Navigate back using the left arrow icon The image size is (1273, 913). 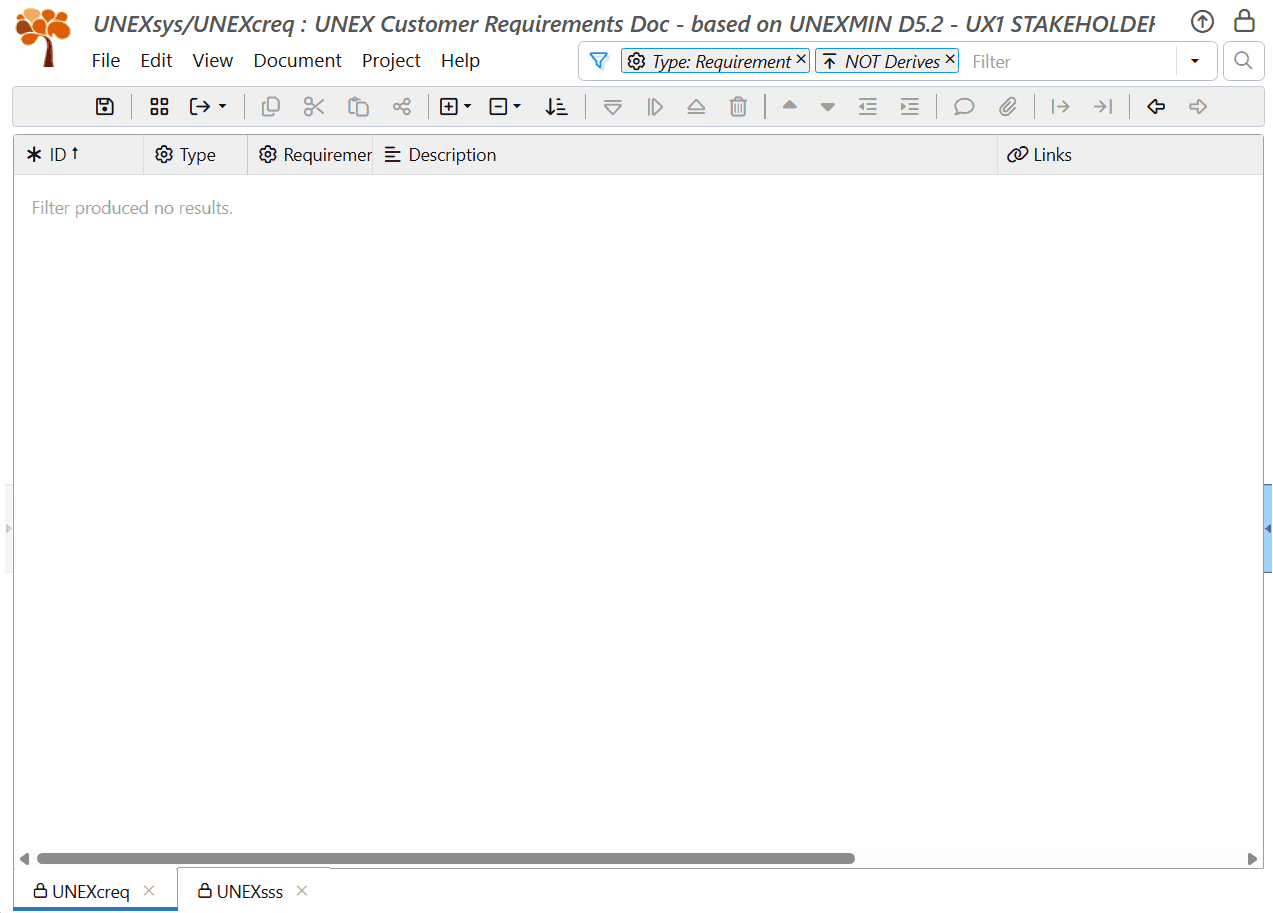[x=1155, y=106]
